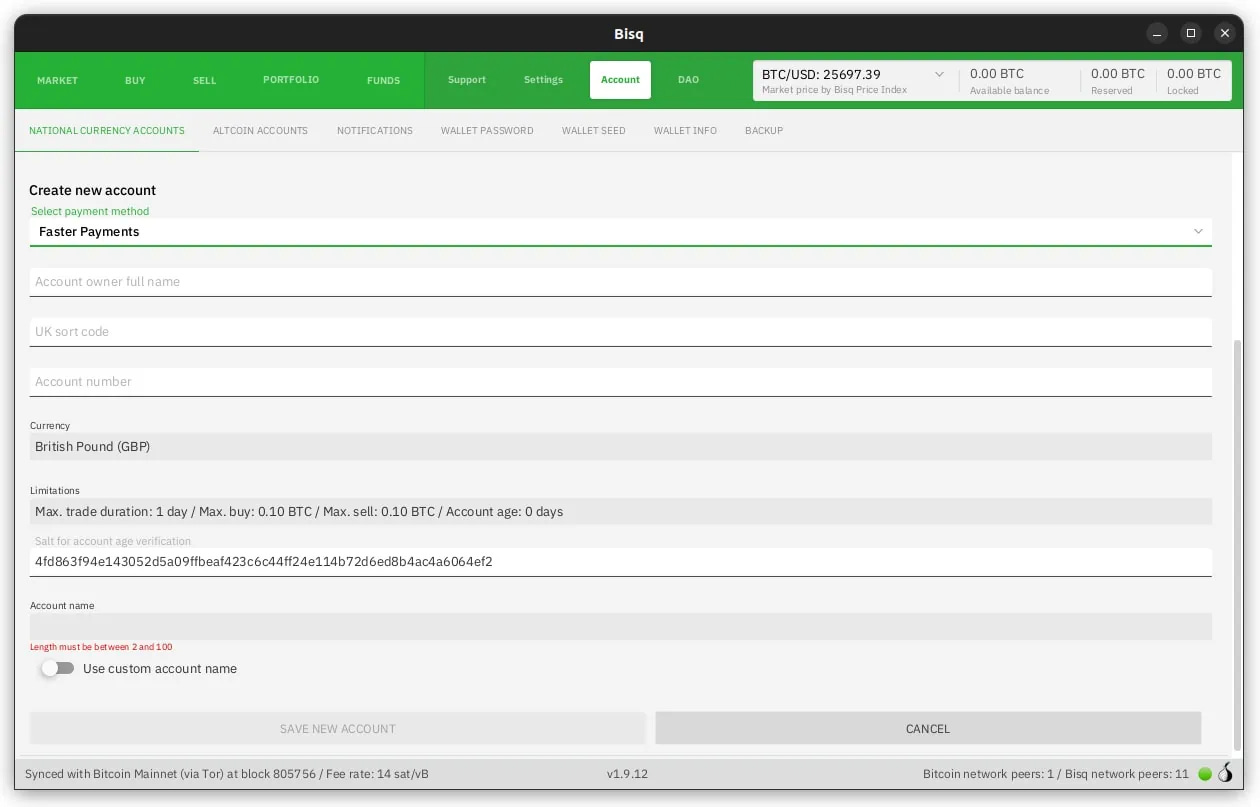Switch to National Currency Accounts tab
1260x807 pixels.
[107, 130]
